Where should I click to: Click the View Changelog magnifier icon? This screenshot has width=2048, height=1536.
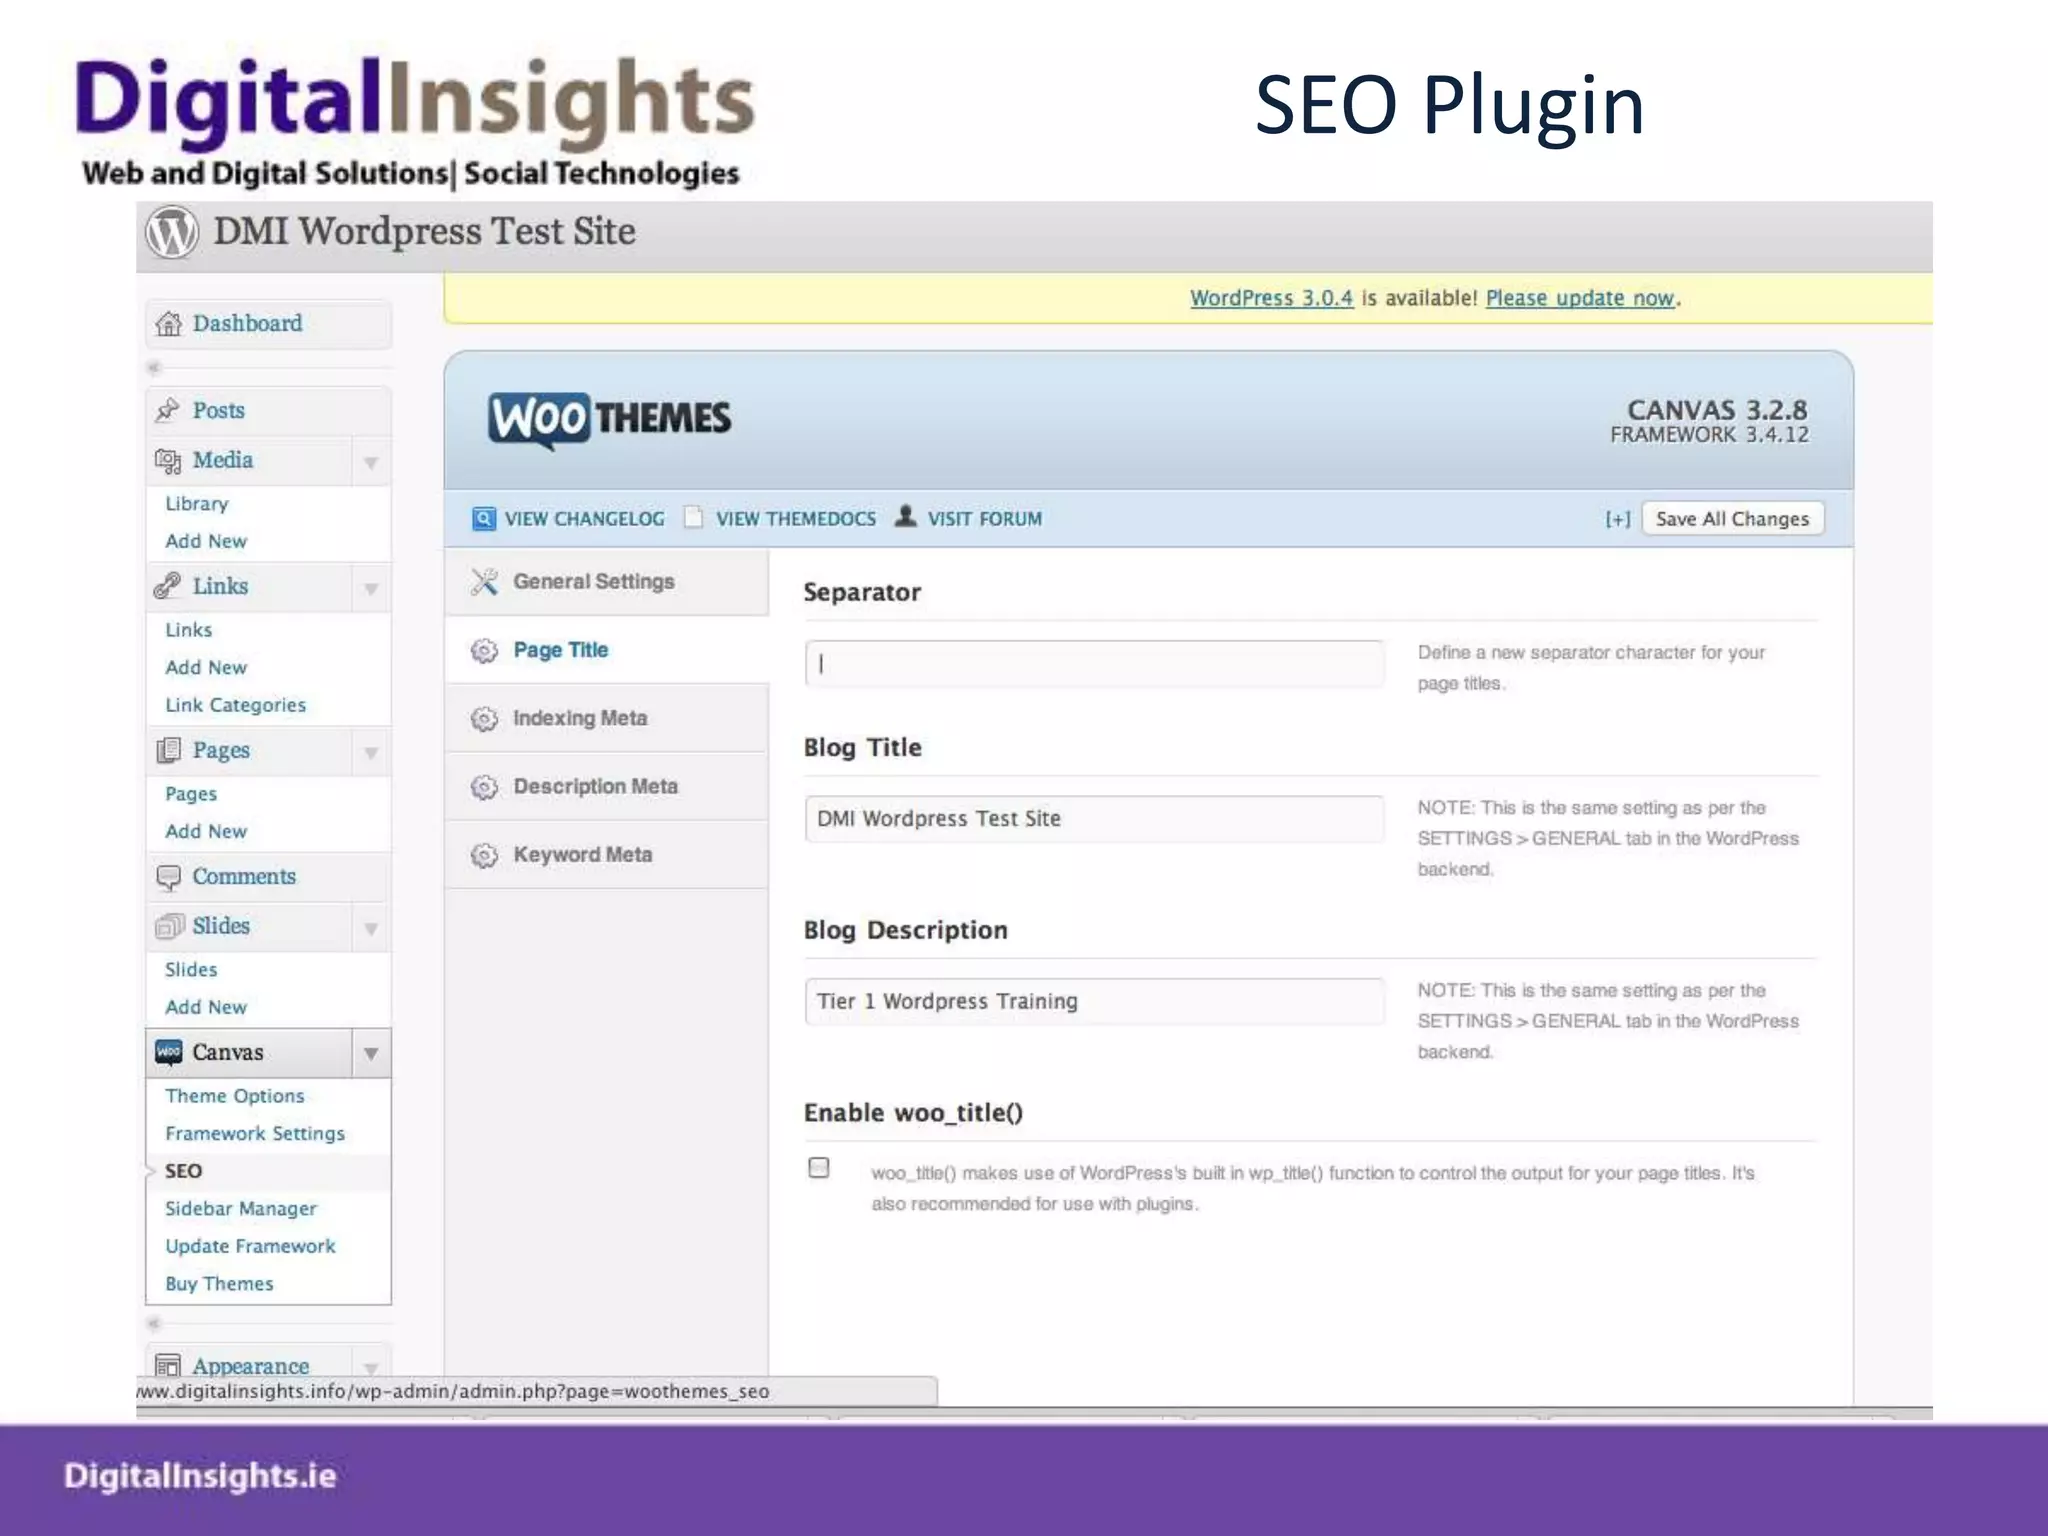click(484, 518)
